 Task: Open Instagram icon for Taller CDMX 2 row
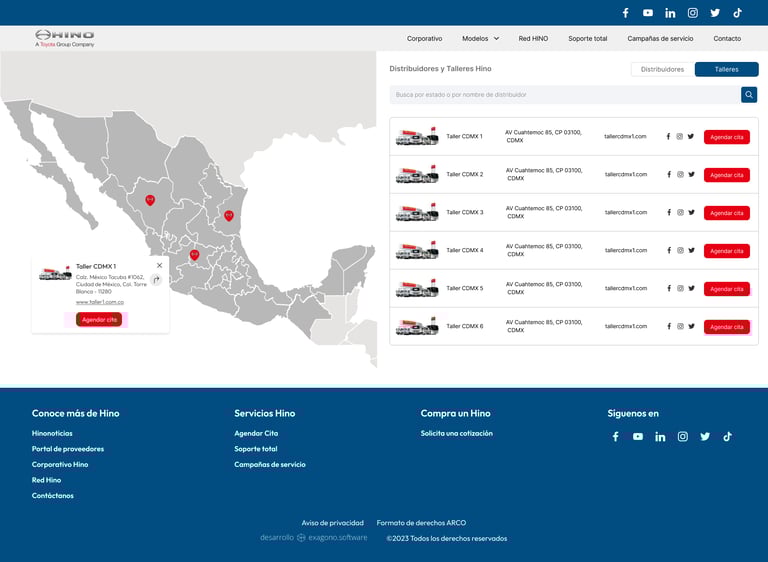click(680, 174)
